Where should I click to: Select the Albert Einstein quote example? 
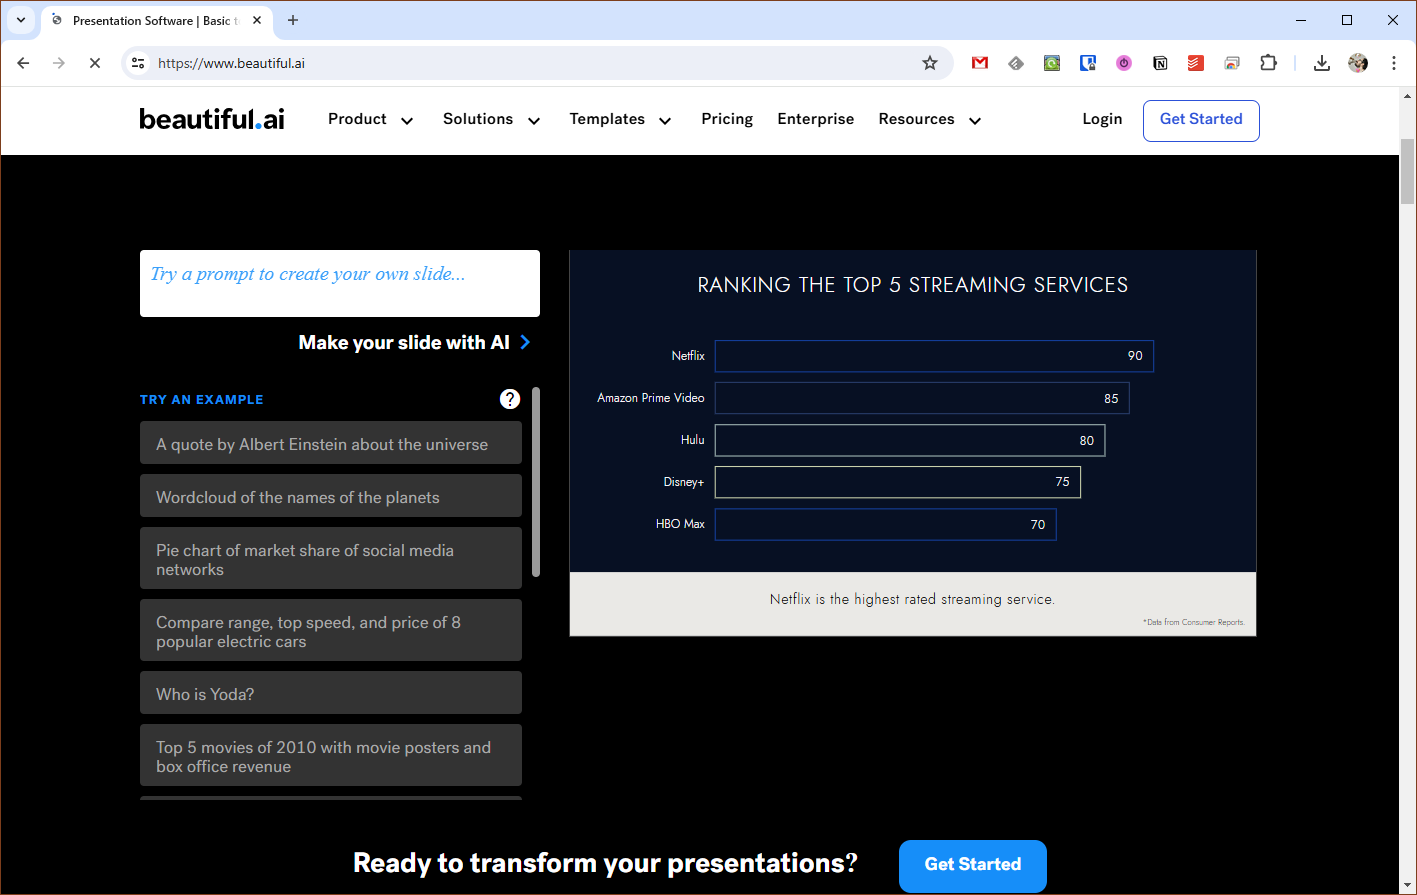tap(331, 443)
